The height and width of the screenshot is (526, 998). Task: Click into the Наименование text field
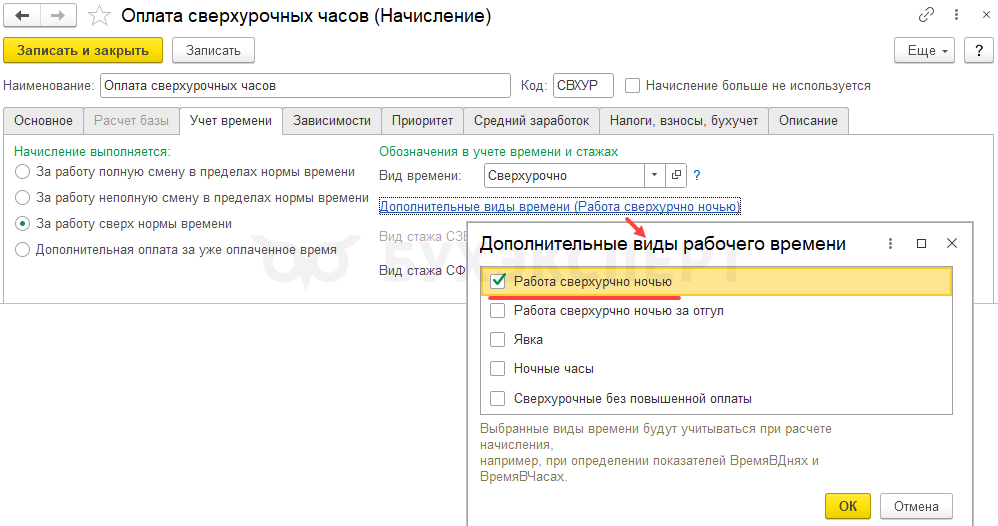coord(305,86)
